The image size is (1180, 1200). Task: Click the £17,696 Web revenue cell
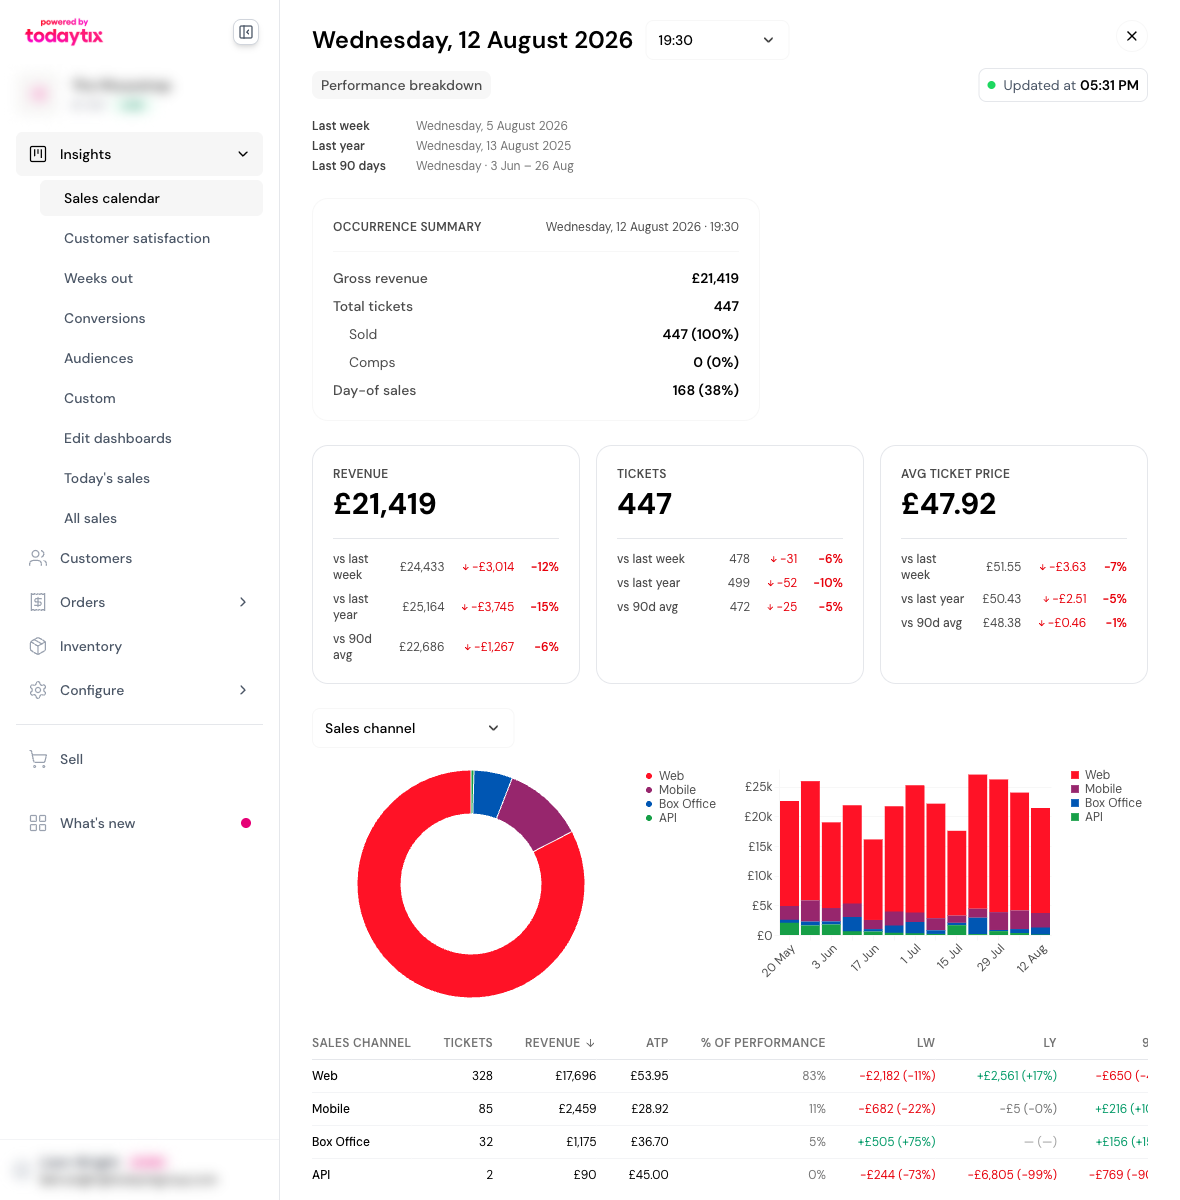point(575,1076)
